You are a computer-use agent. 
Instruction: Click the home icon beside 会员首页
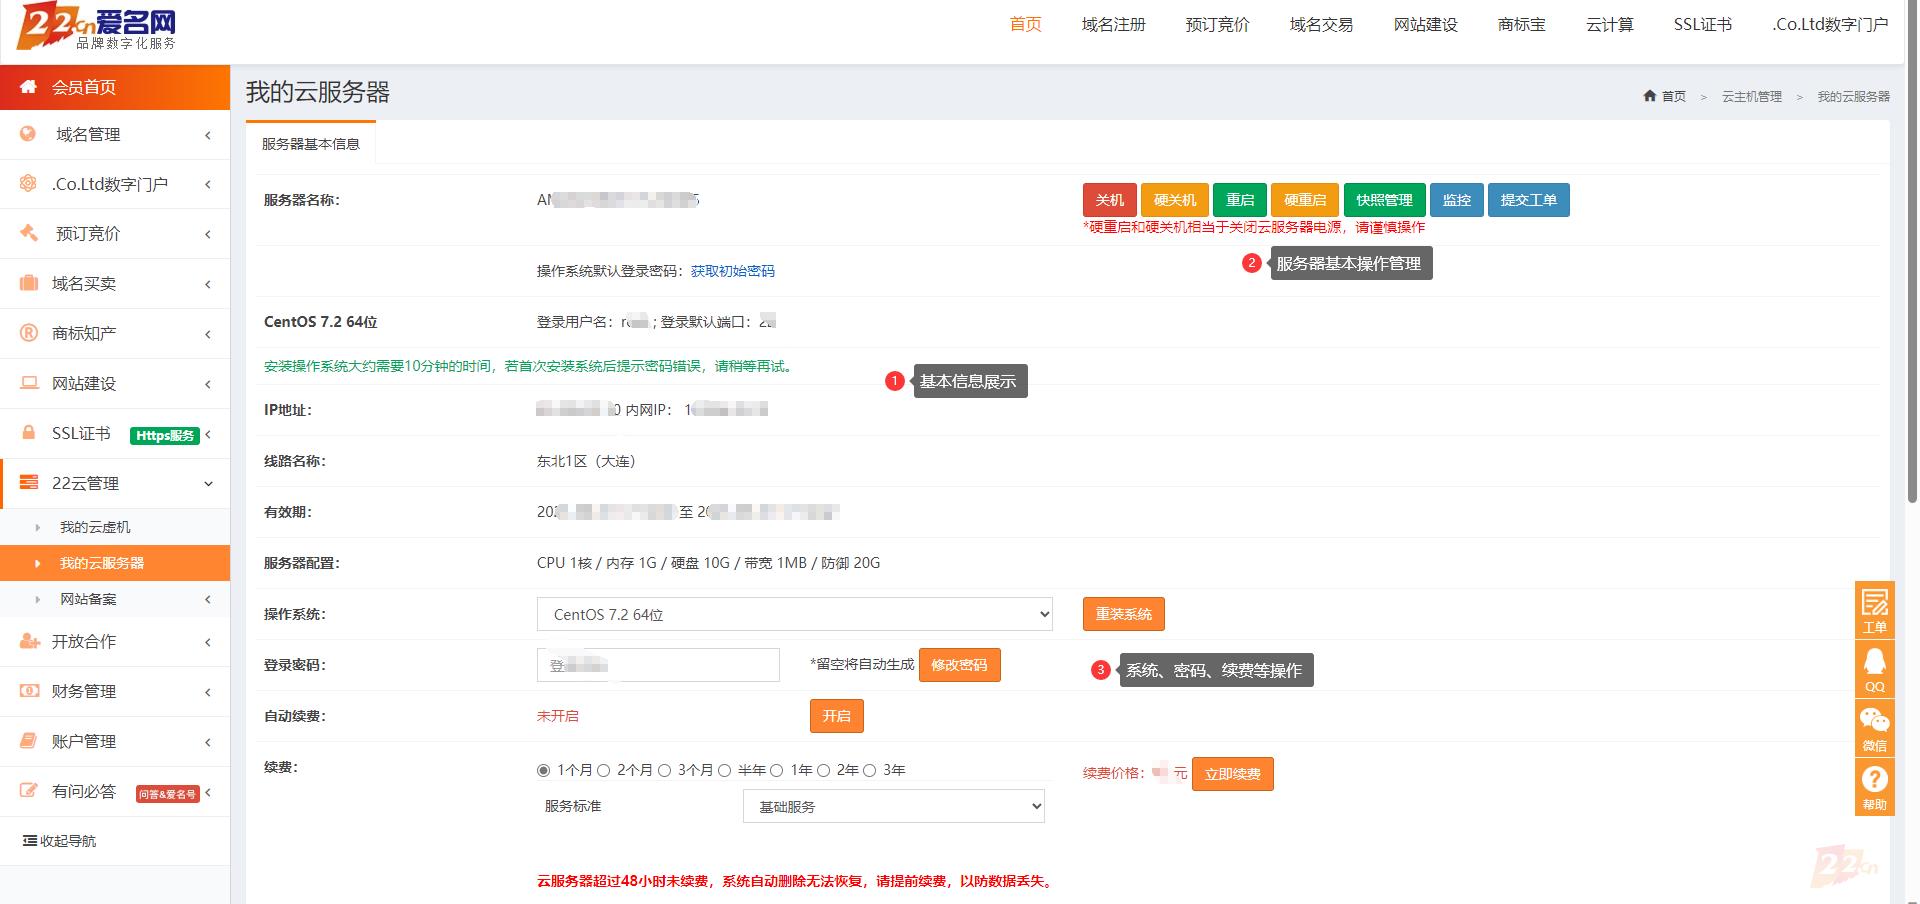click(28, 87)
